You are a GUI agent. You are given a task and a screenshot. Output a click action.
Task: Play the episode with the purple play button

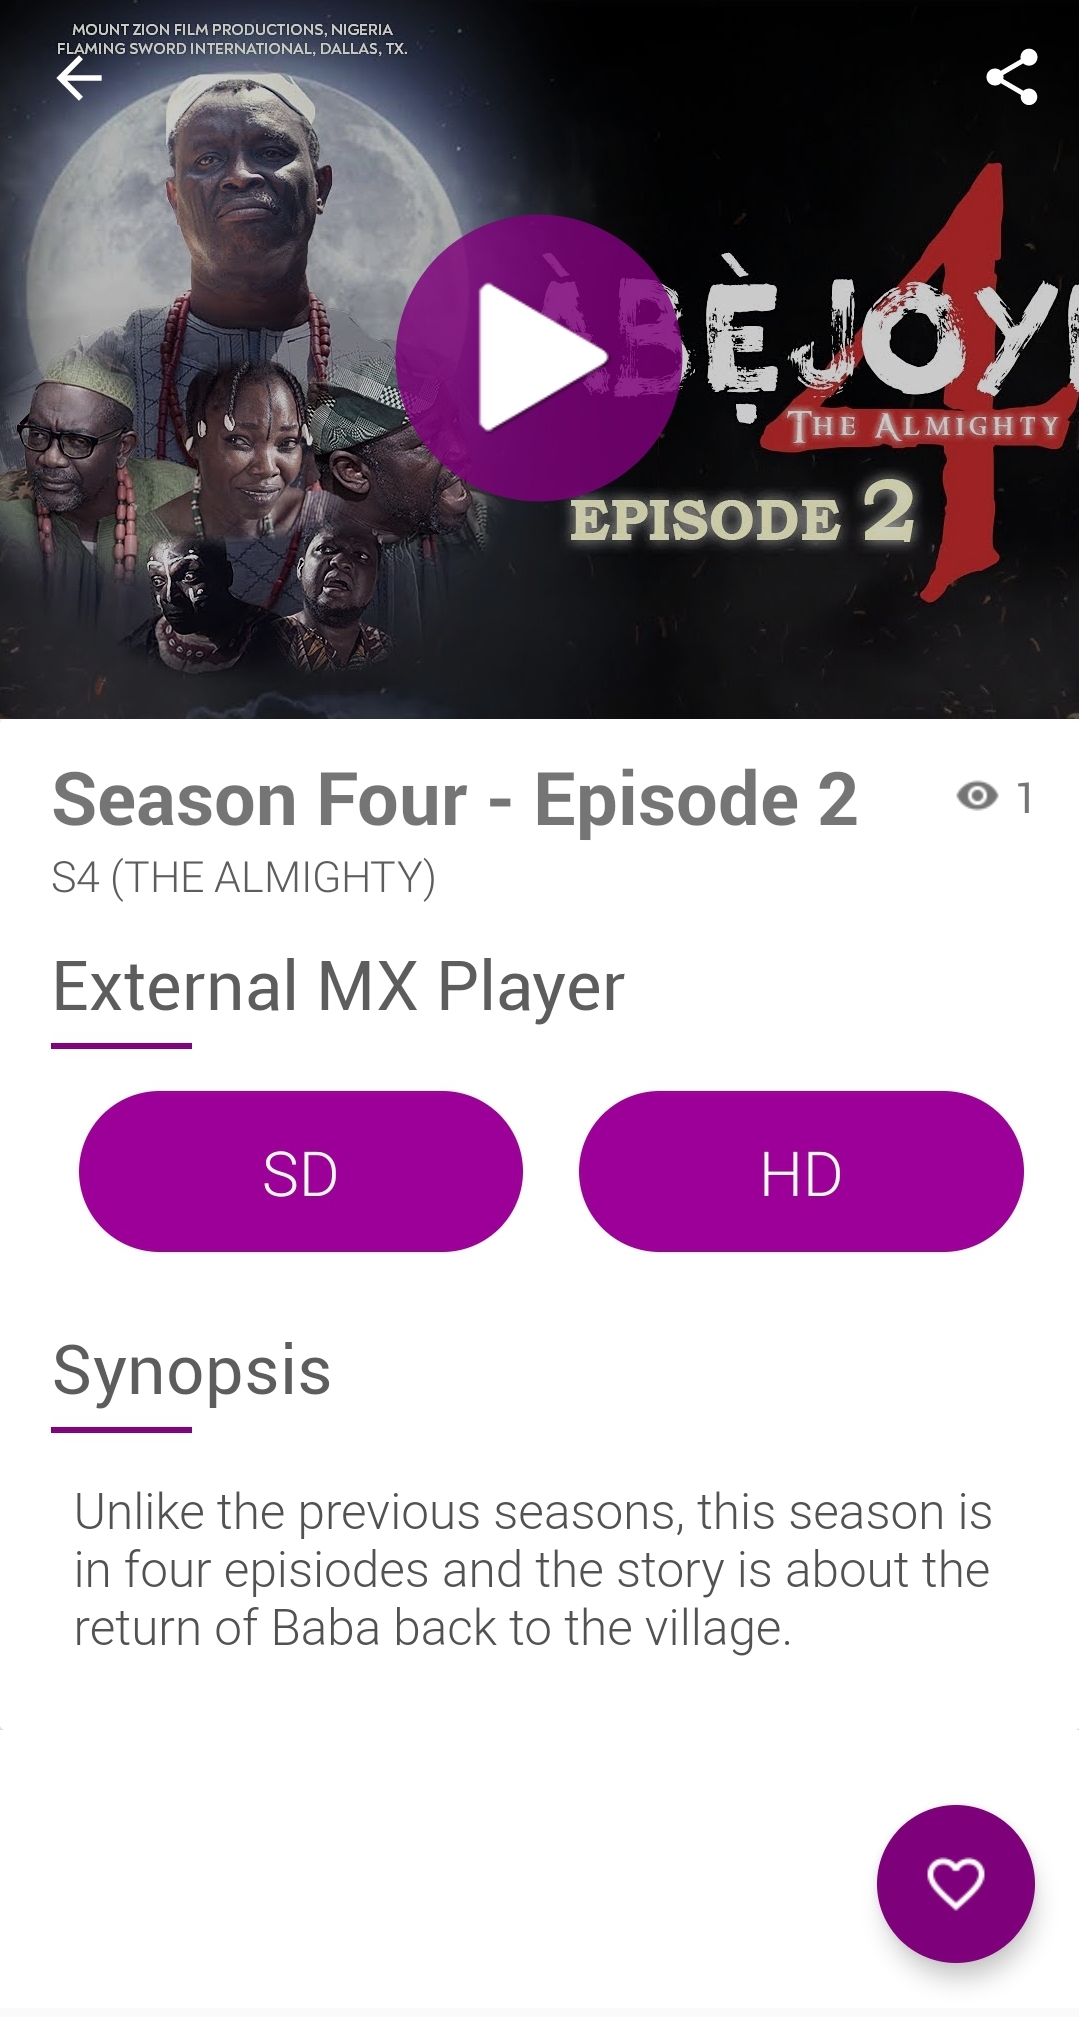(539, 357)
